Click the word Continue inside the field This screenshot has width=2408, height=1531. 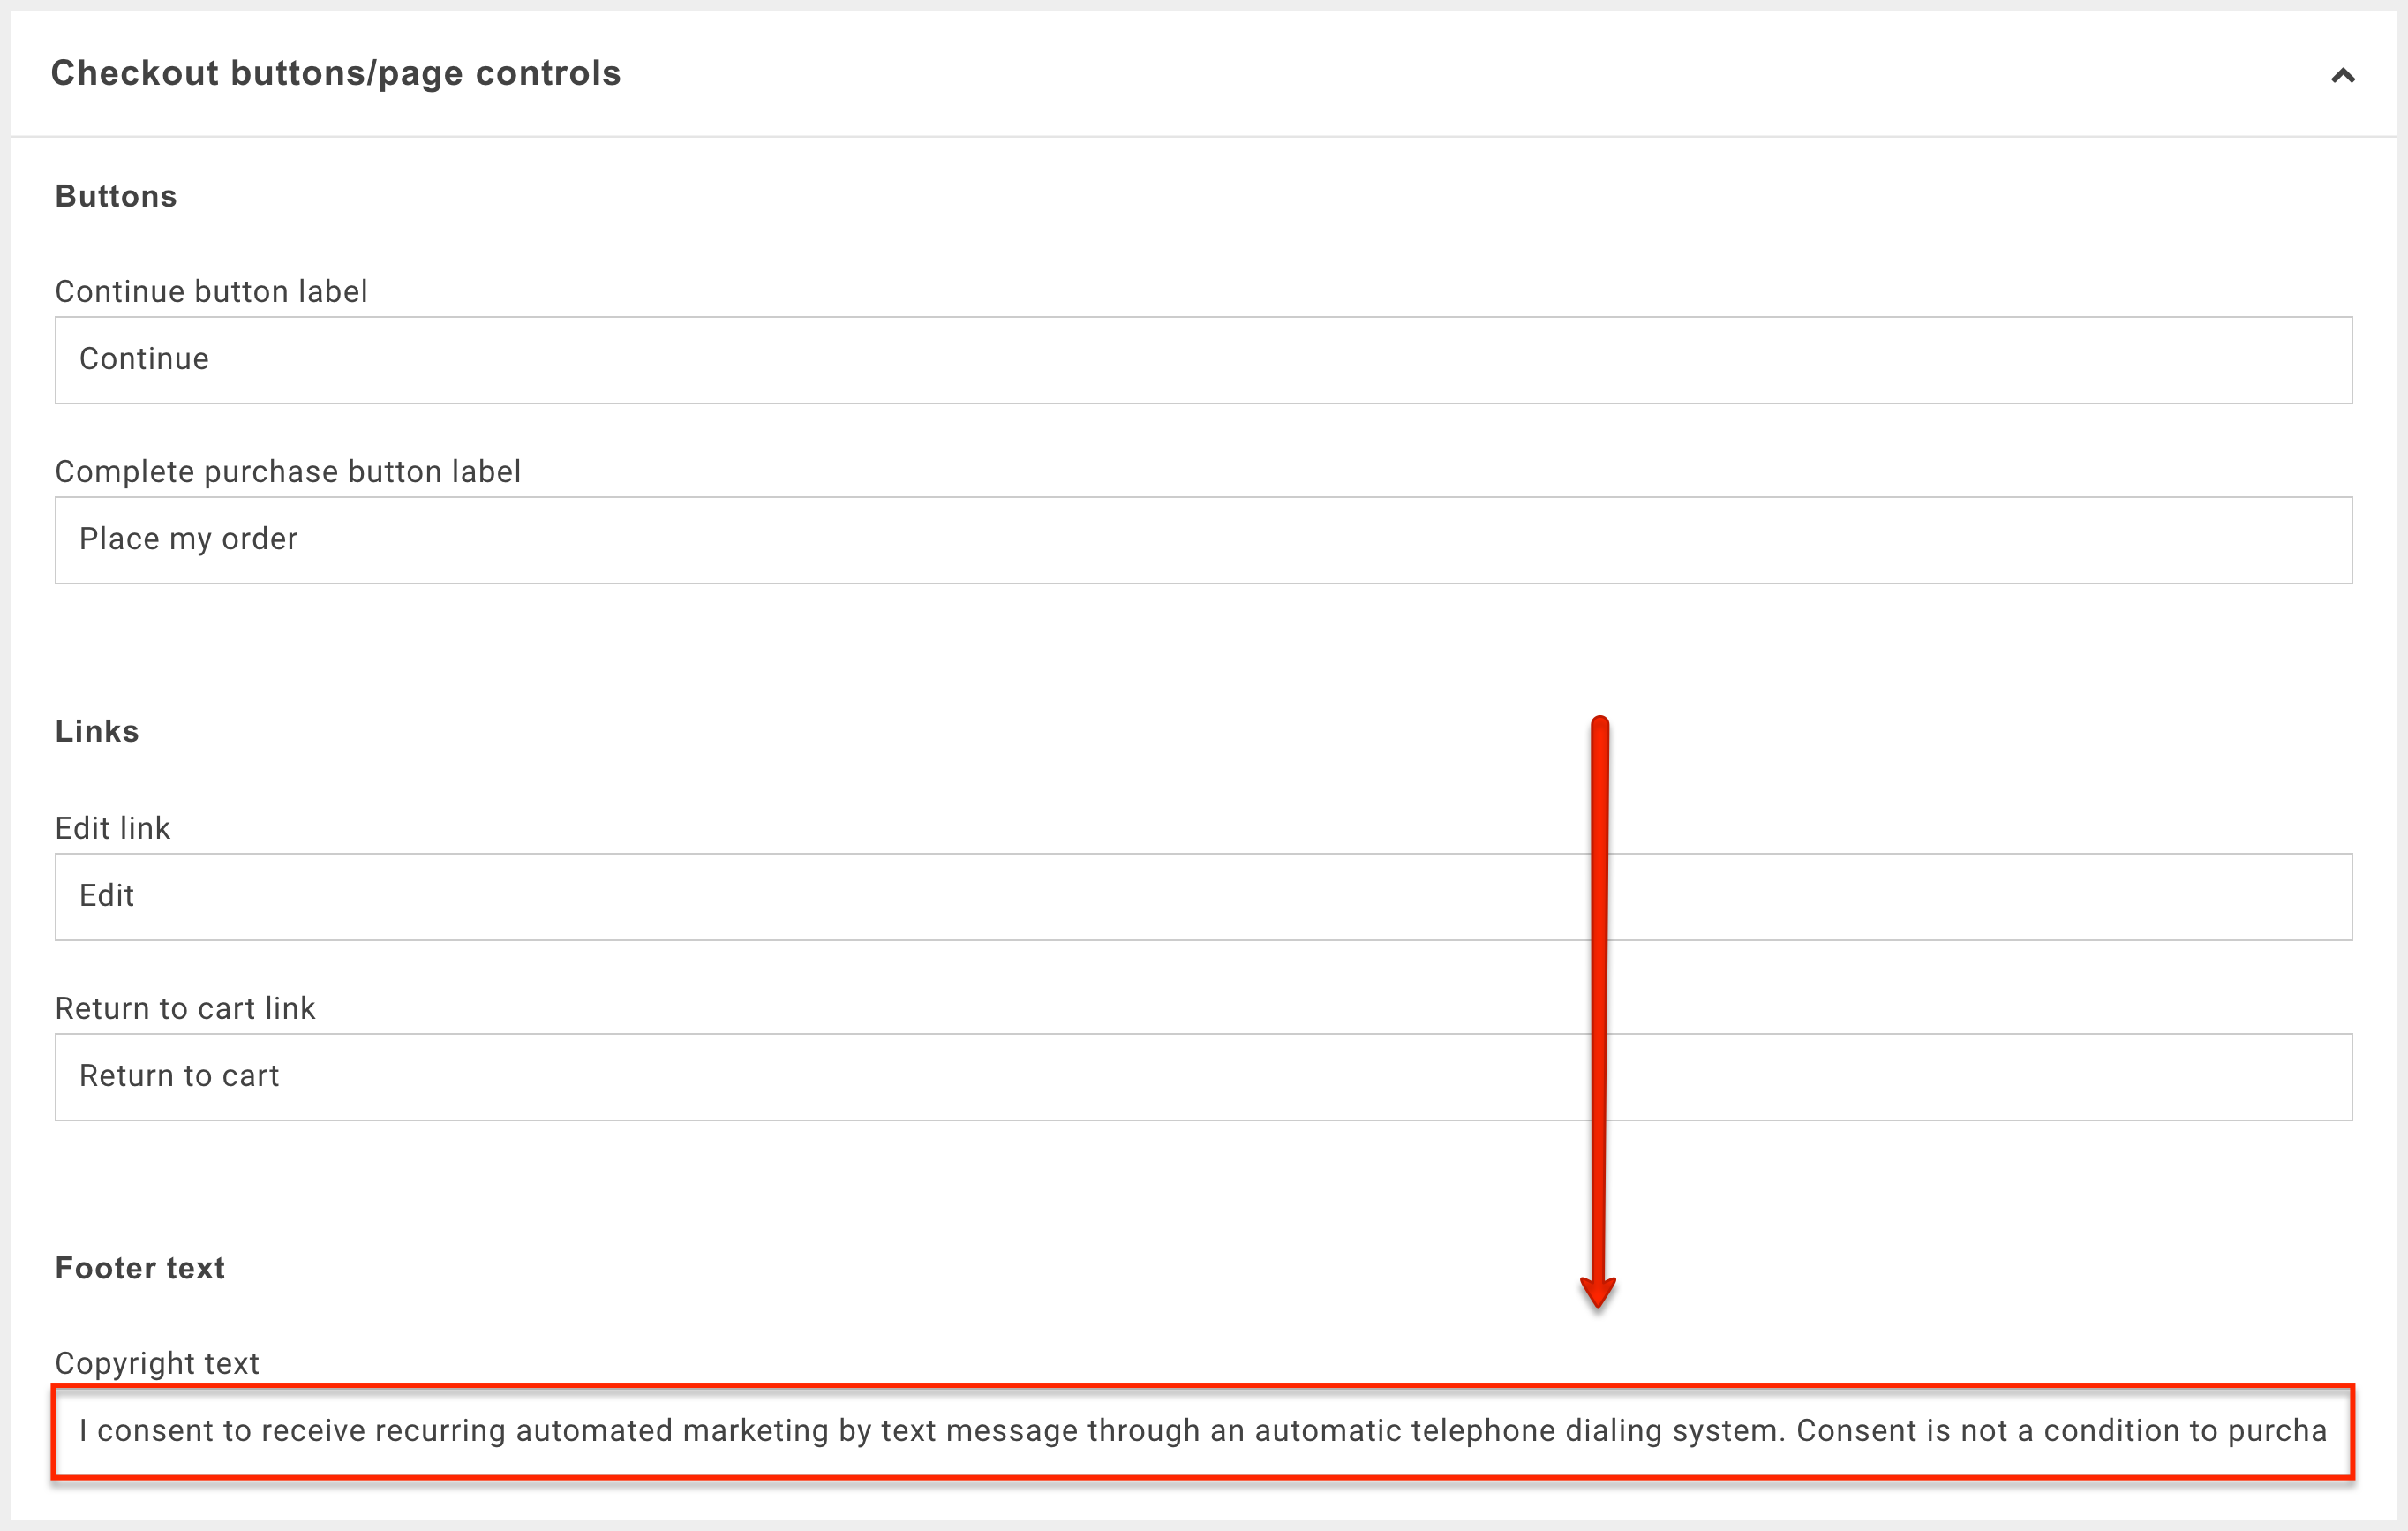144,359
